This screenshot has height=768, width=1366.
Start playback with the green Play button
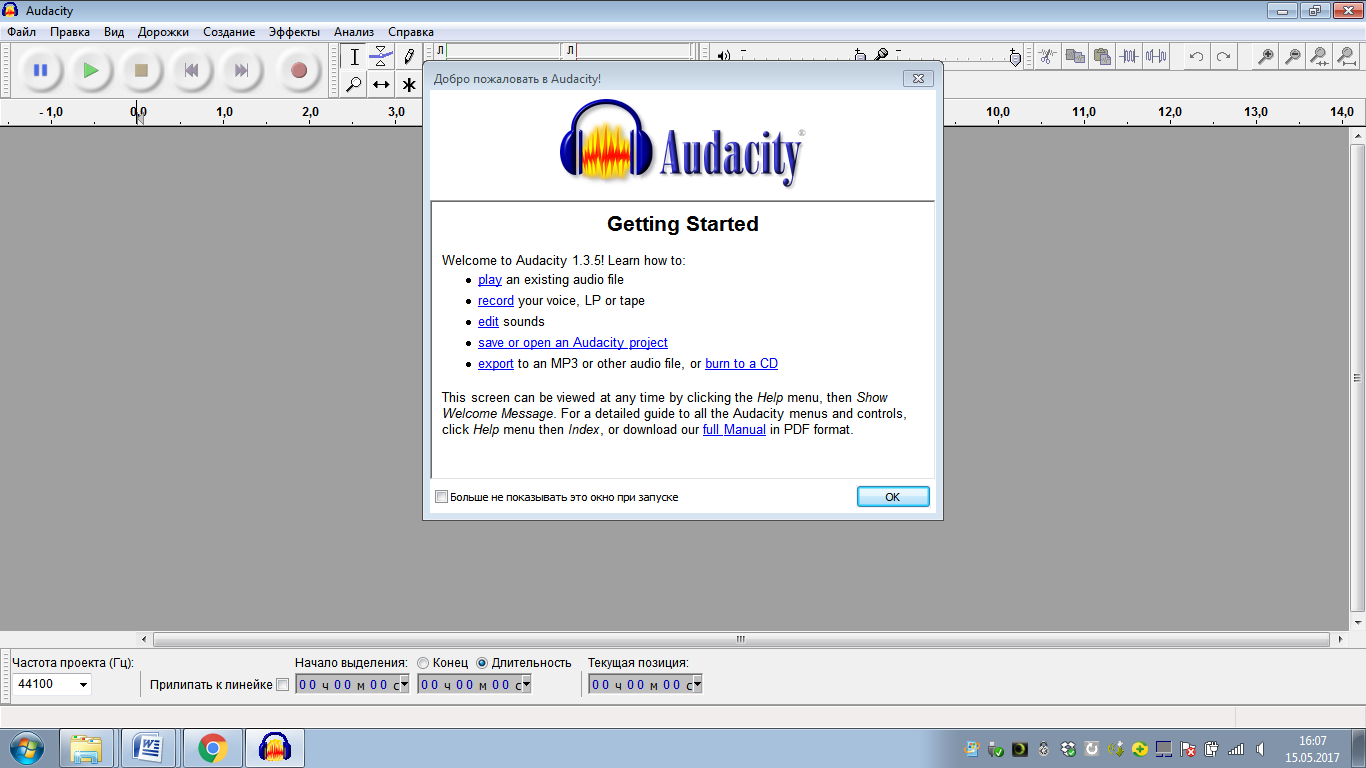pyautogui.click(x=91, y=70)
